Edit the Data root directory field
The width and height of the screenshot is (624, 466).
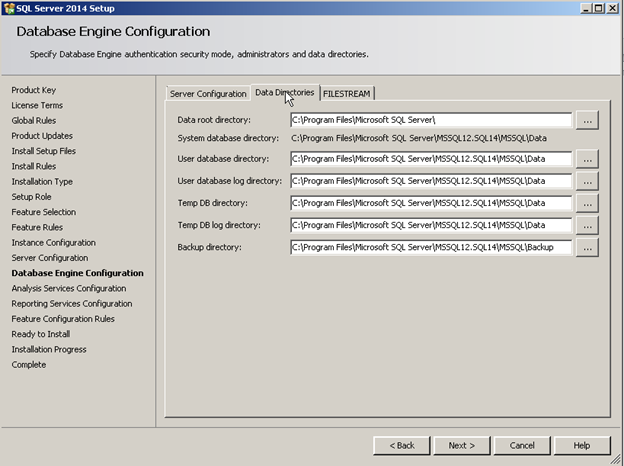tap(431, 120)
